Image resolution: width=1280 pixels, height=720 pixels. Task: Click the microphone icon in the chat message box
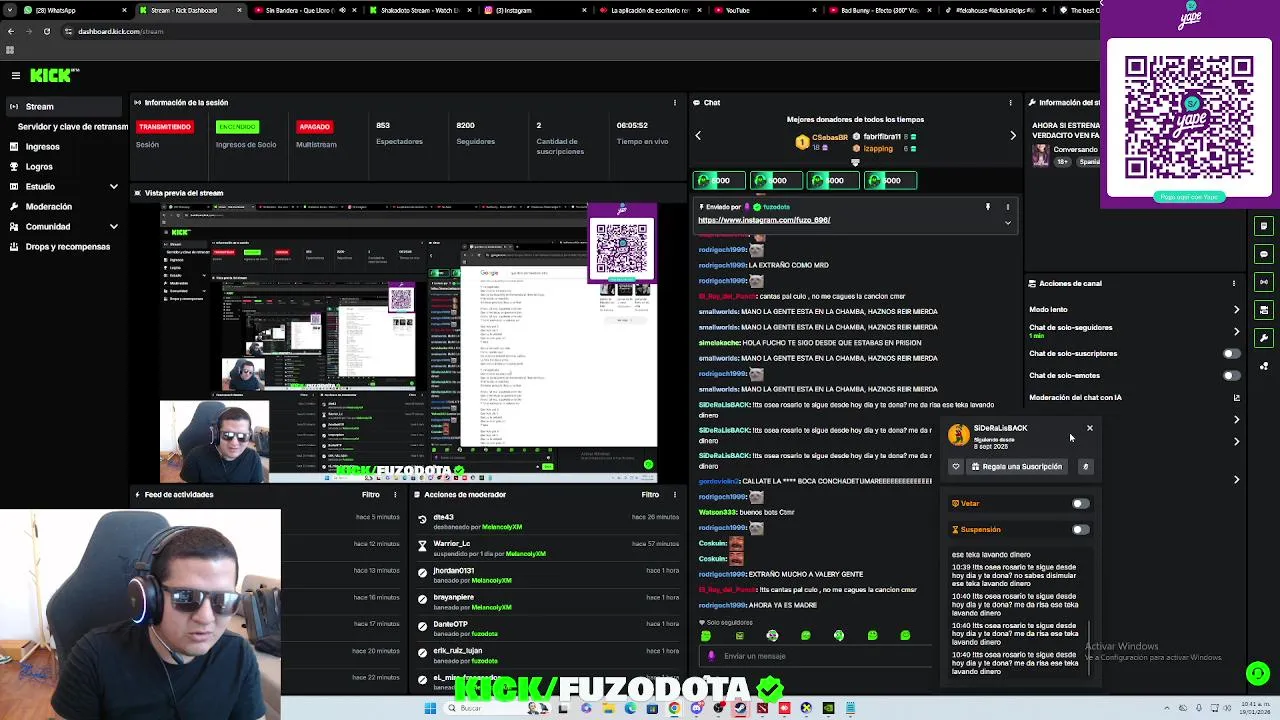711,656
